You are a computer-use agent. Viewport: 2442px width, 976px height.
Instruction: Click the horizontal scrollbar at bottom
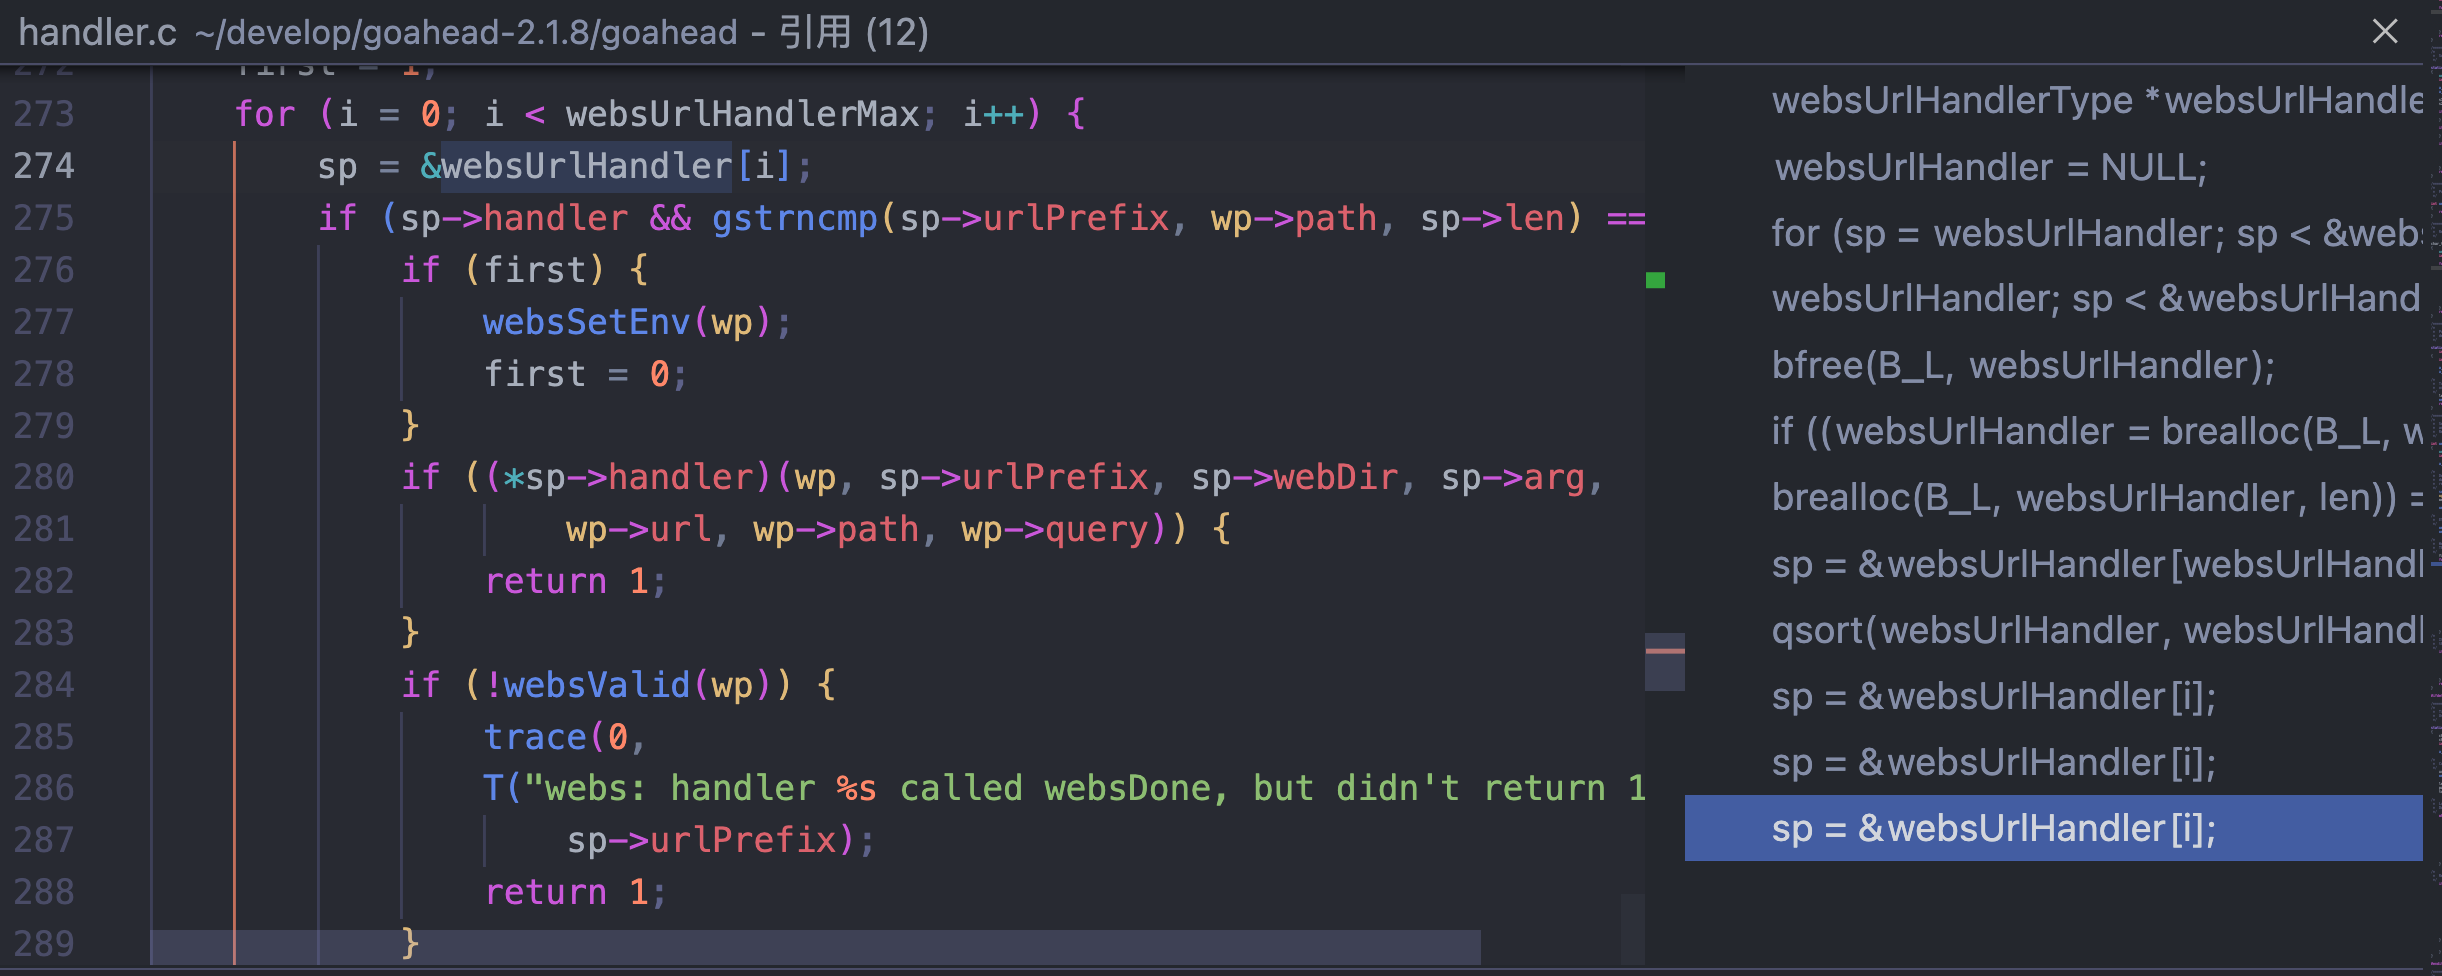pyautogui.click(x=815, y=947)
